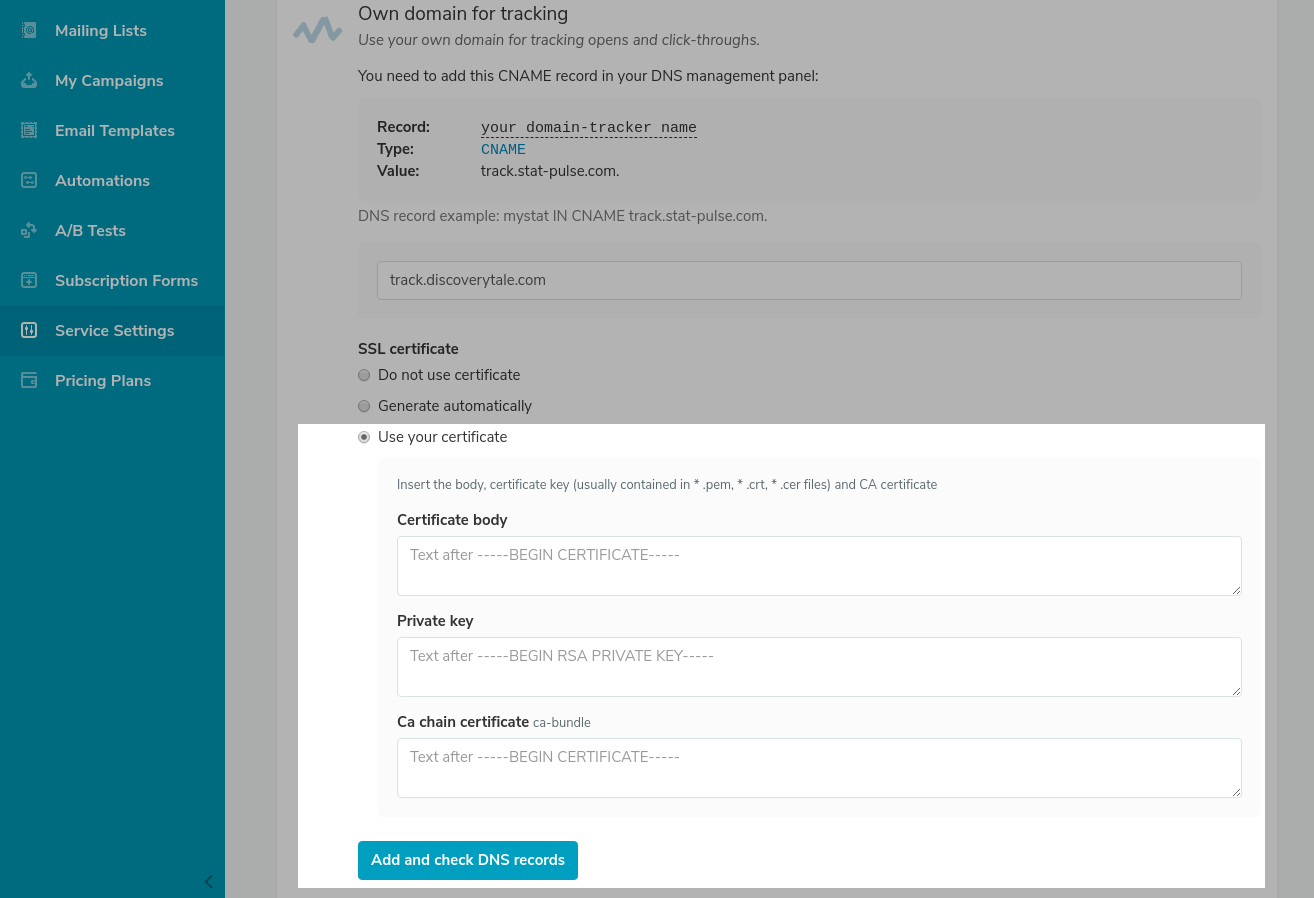
Task: Go to My Campaigns
Action: 112,80
